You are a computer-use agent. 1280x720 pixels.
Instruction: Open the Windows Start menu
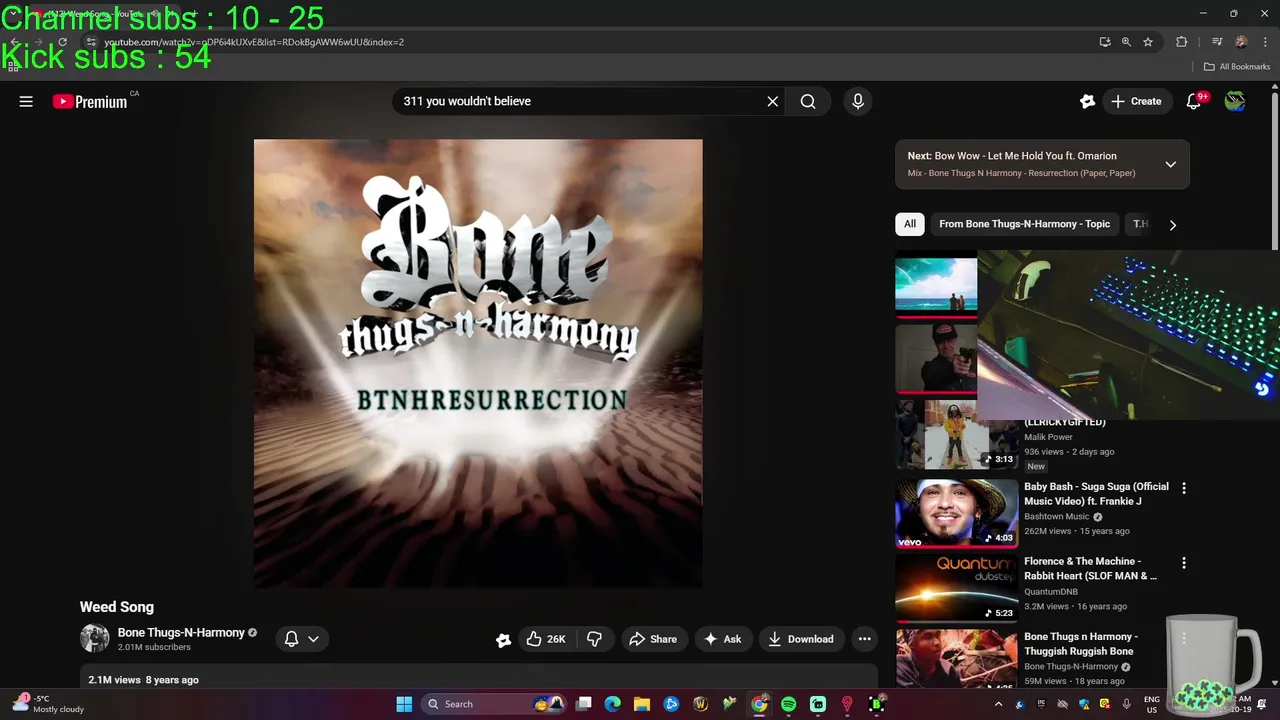[x=404, y=704]
